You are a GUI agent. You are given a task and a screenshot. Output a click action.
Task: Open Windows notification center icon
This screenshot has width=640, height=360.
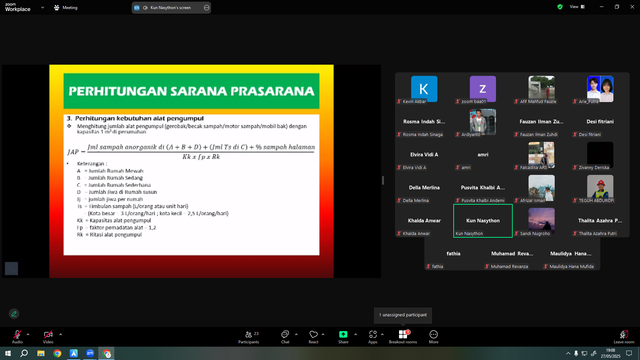[x=629, y=353]
